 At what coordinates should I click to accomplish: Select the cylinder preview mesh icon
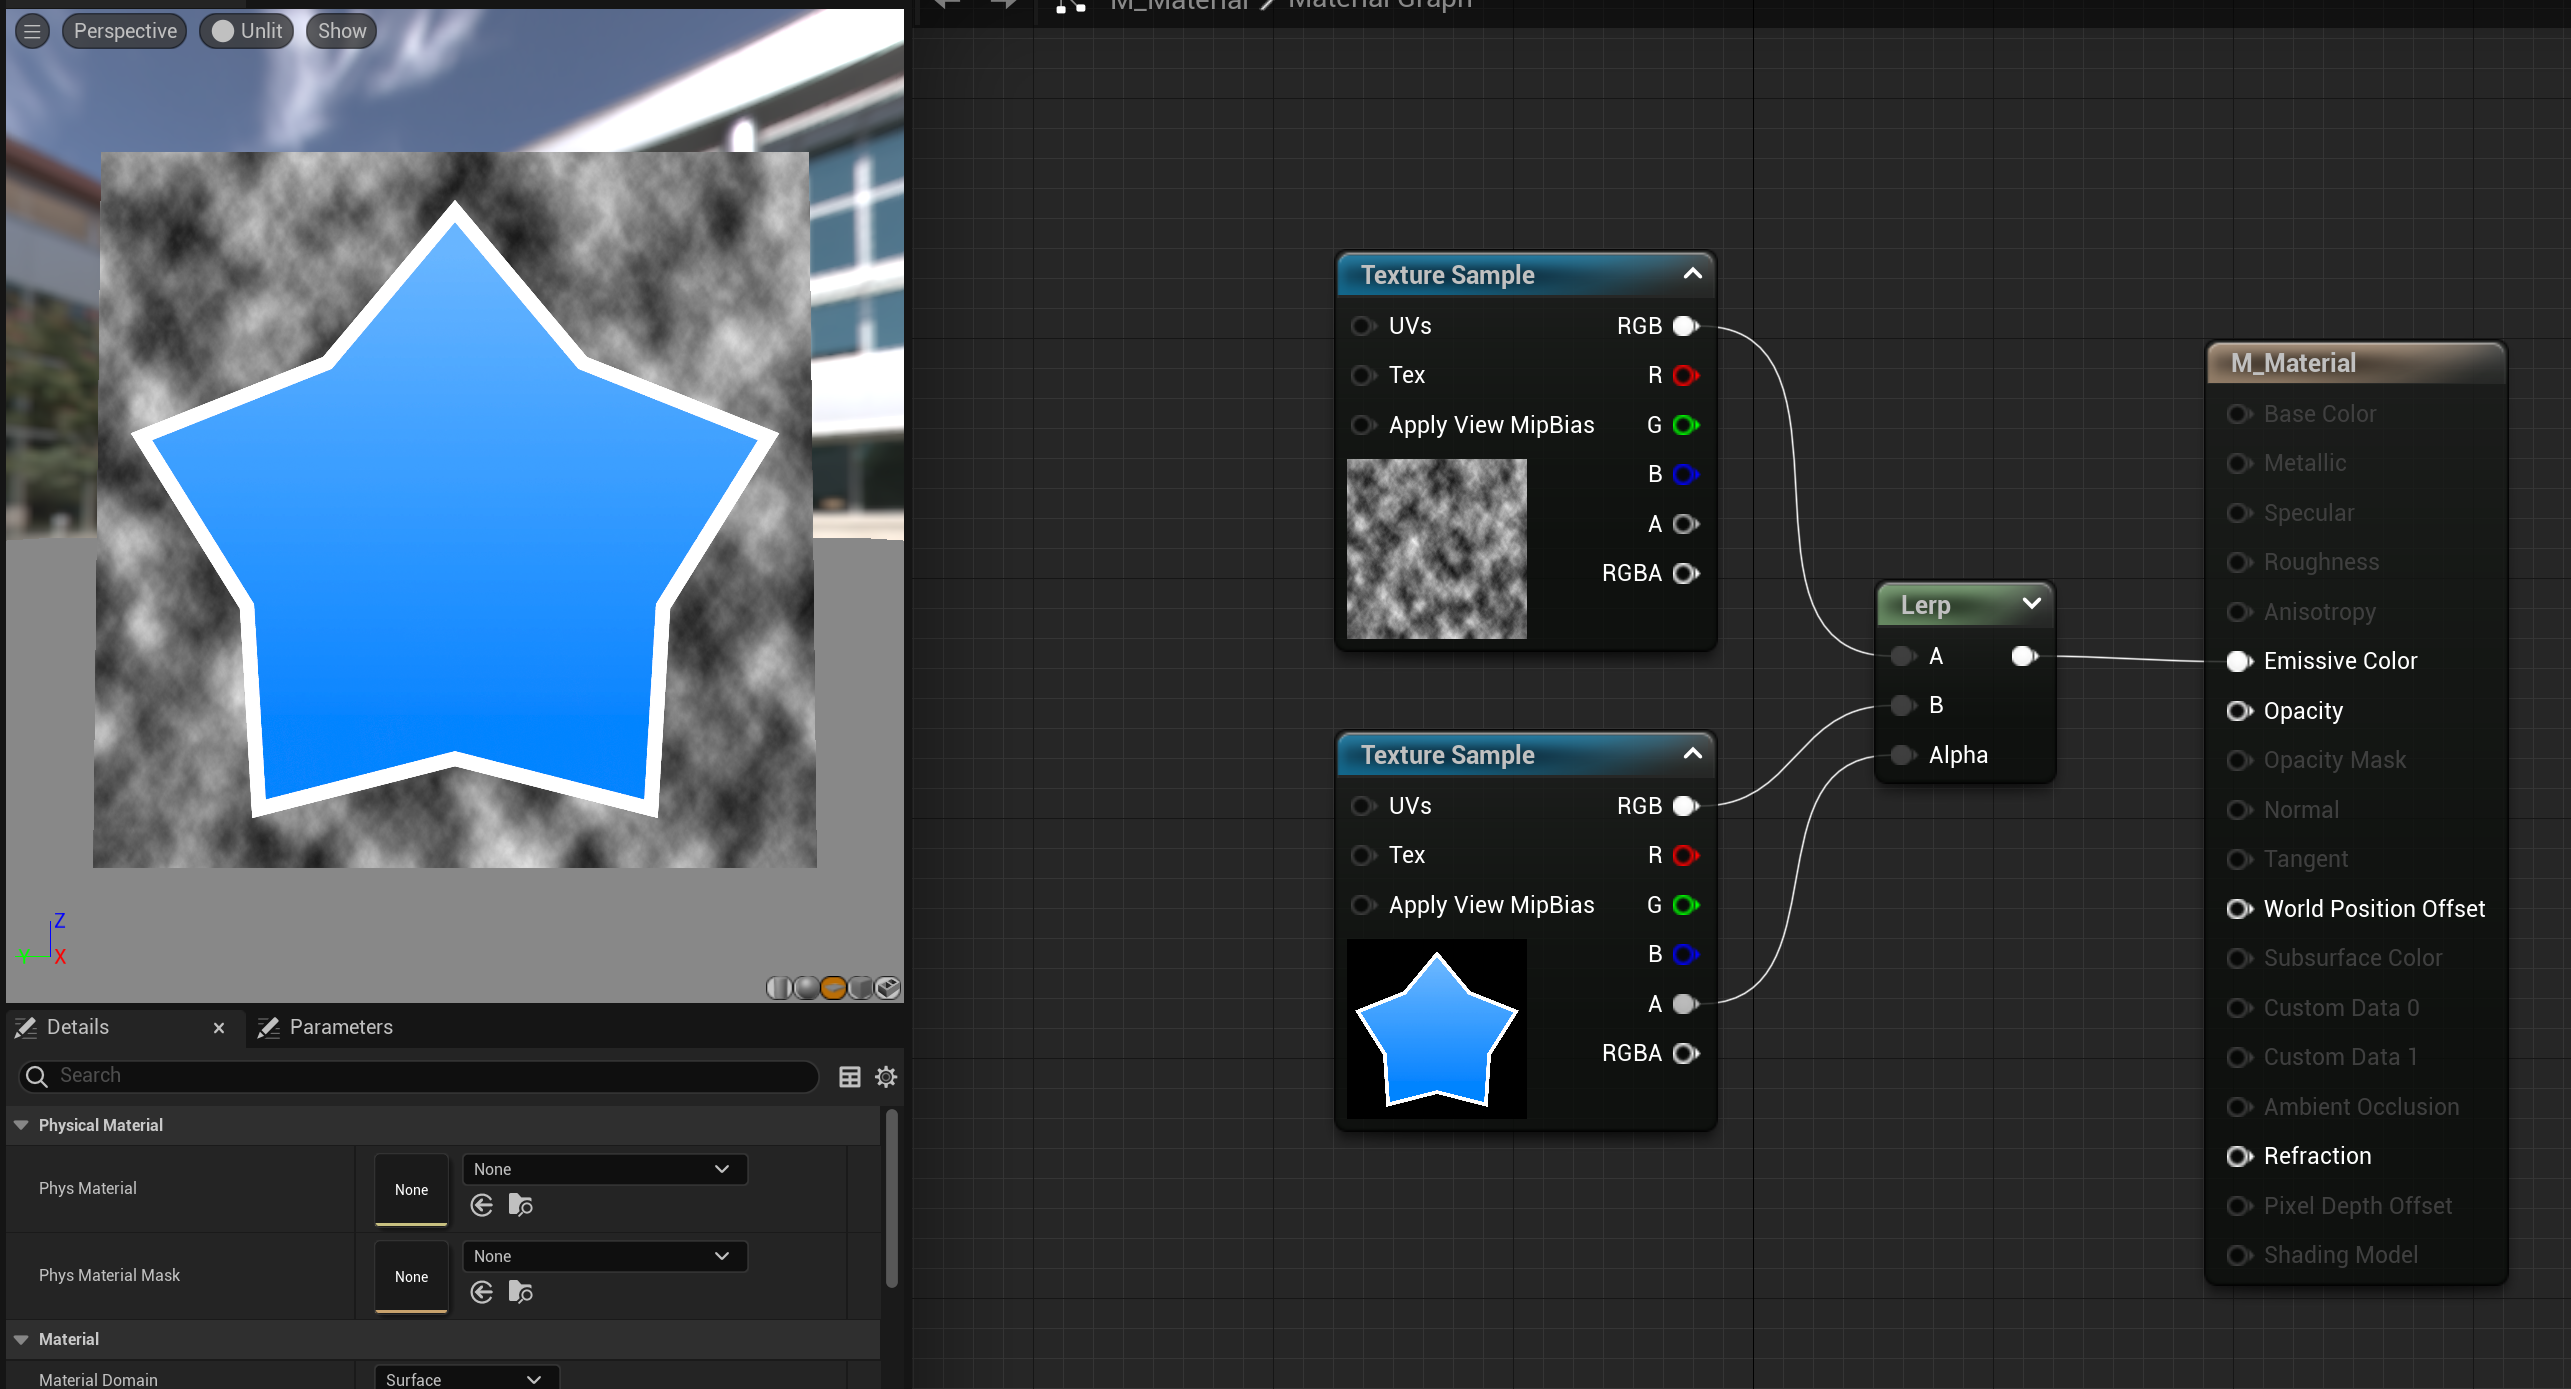779,988
